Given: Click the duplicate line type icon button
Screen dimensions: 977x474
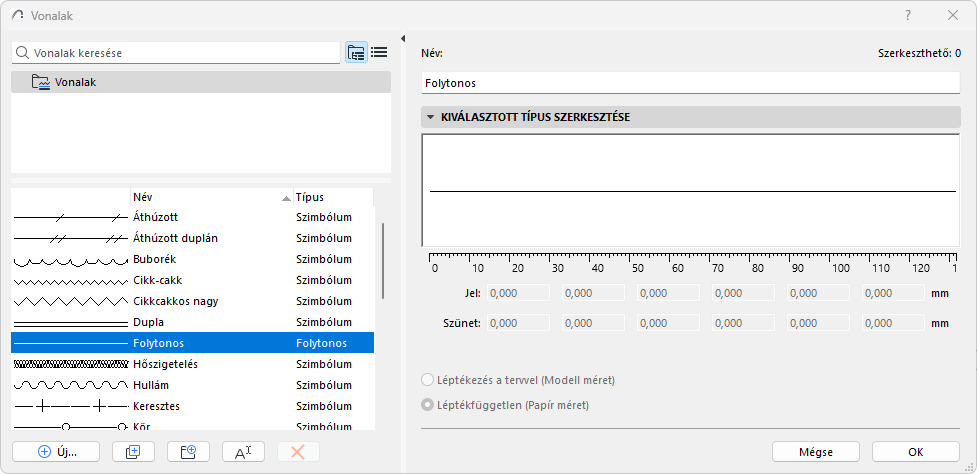Looking at the screenshot, I should tap(133, 452).
